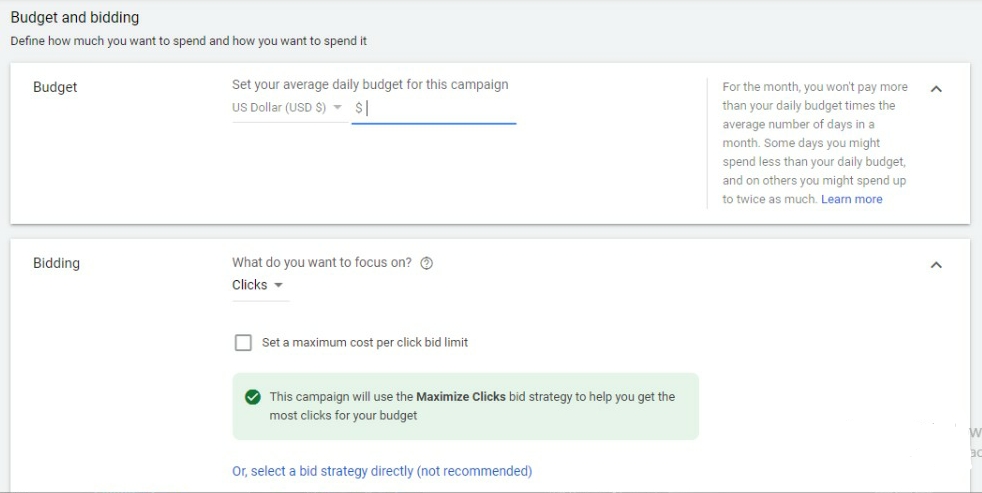
Task: Click the dollar sign prefix in the budget field
Action: (359, 108)
